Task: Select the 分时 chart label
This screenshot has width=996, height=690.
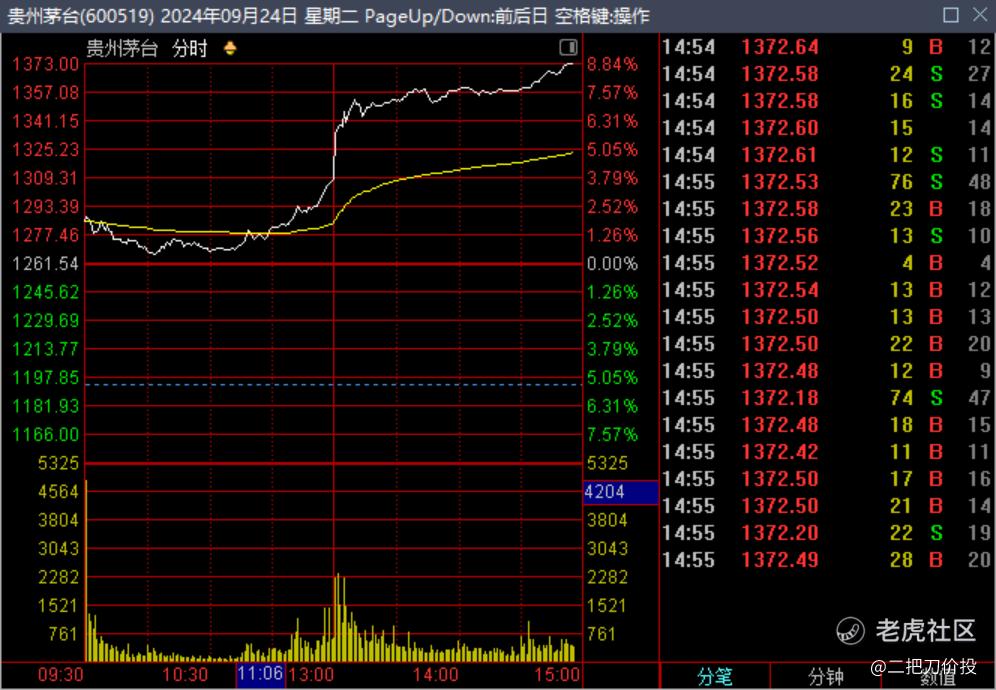Action: click(x=190, y=48)
